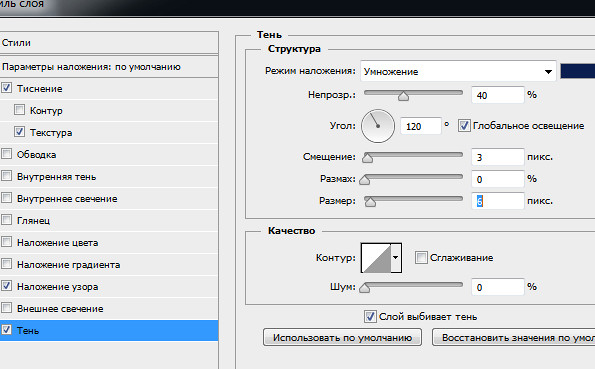
Task: Click the Смещение field with value 3
Action: pos(498,157)
